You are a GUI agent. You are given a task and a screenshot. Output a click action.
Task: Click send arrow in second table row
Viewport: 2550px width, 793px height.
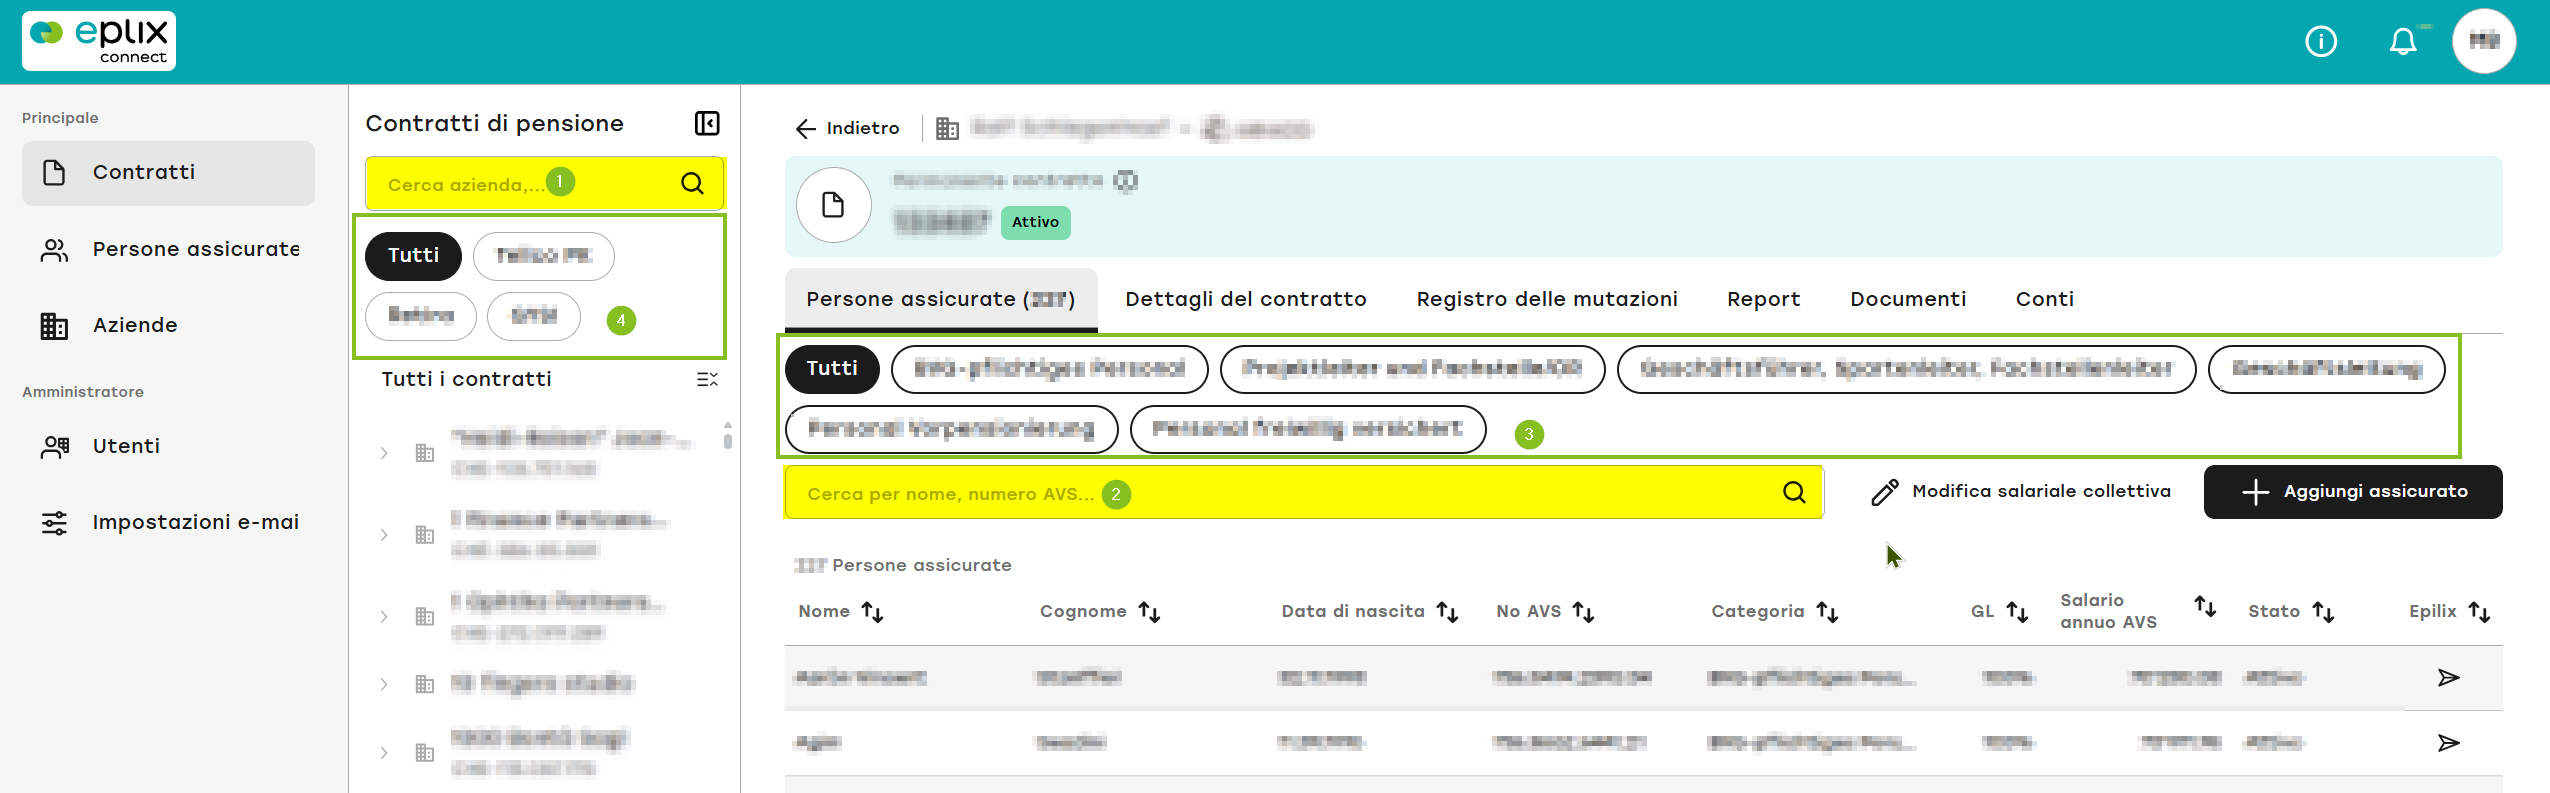2448,744
